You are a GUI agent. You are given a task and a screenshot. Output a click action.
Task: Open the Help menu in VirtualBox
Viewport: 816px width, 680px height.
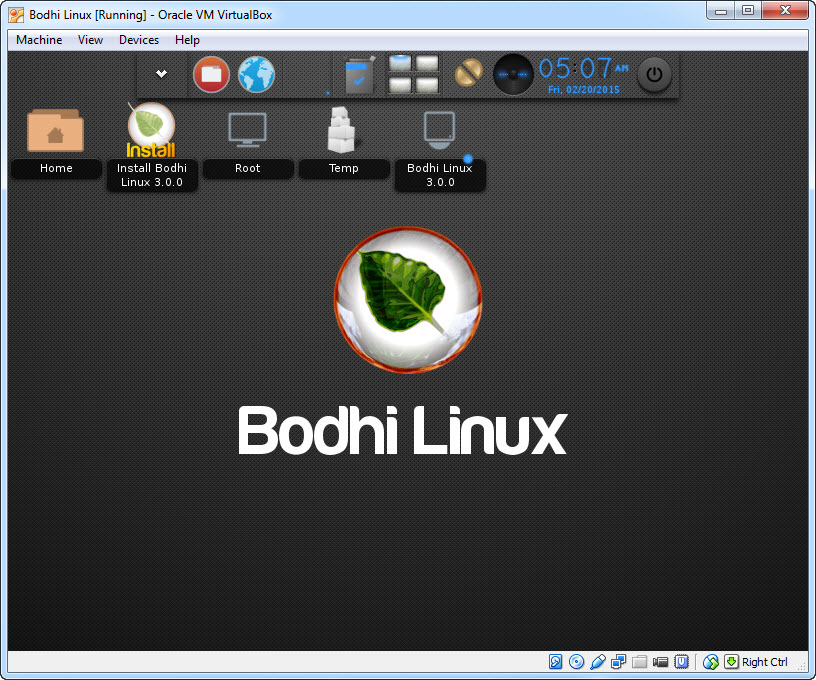coord(187,40)
